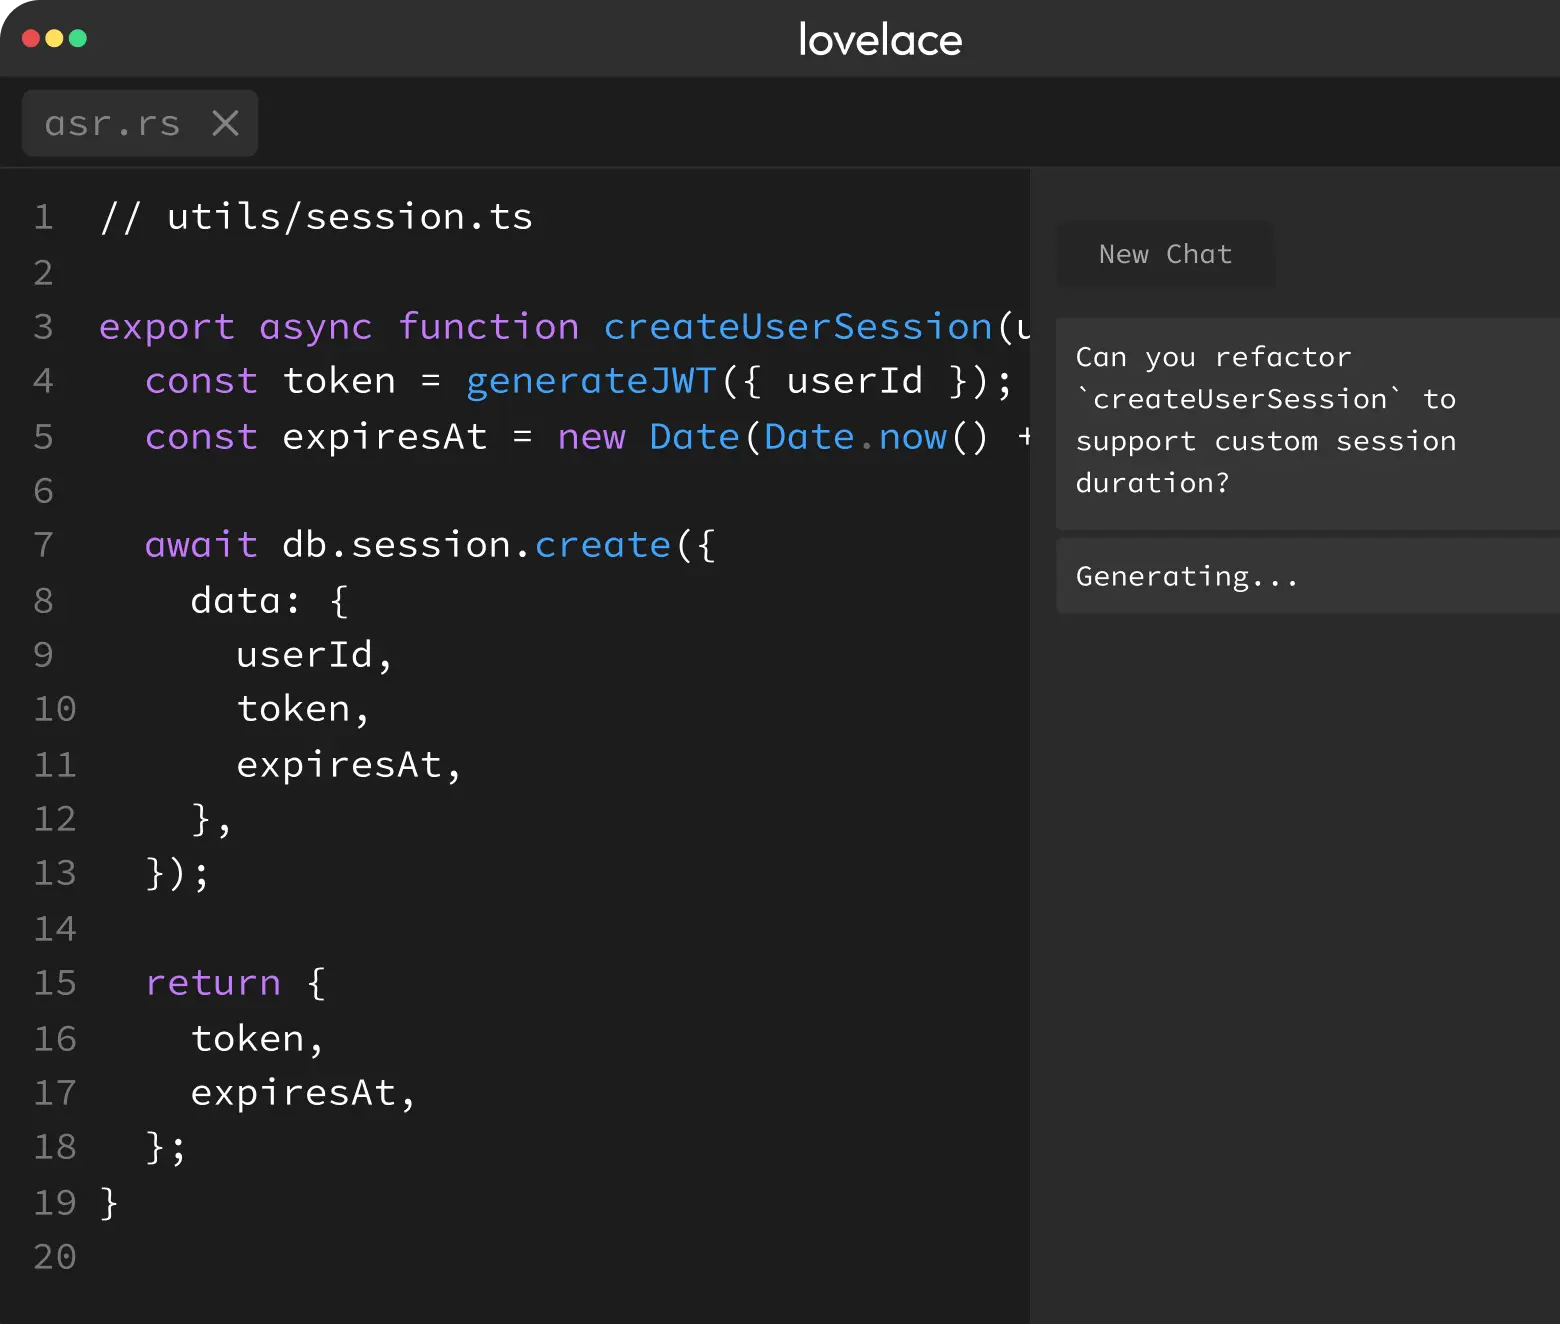Close the asr.rs tab with the X

226,123
